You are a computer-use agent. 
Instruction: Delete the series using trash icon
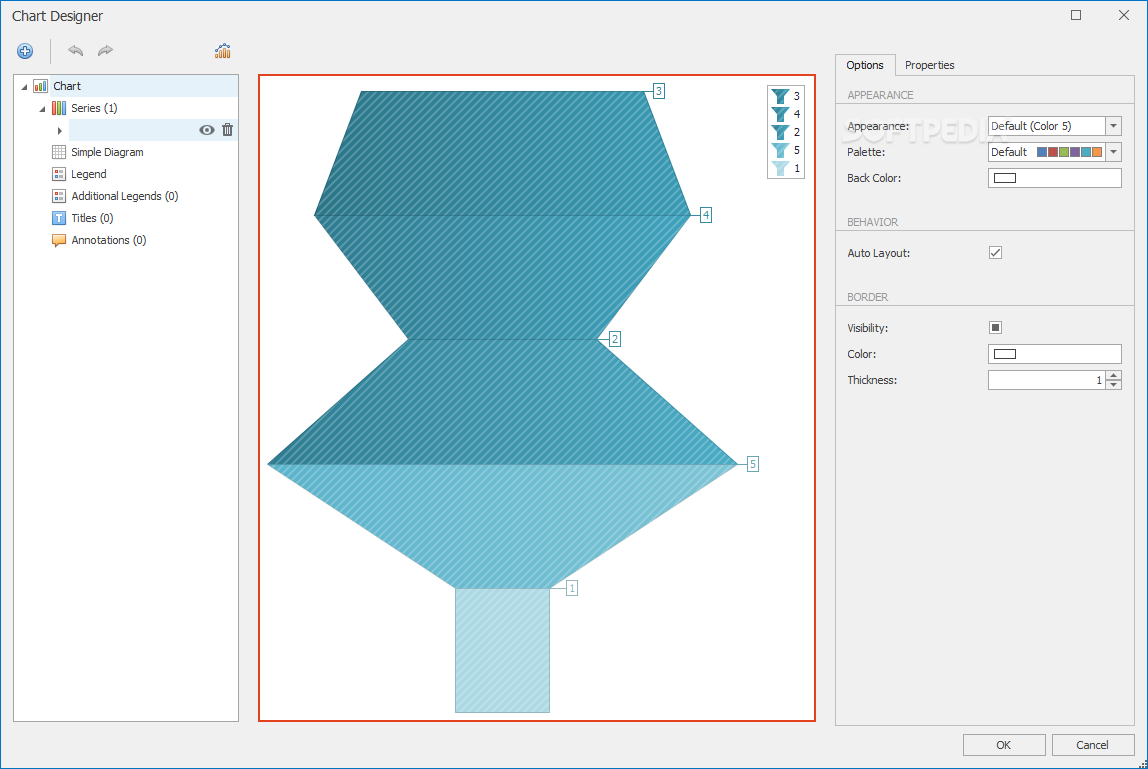click(228, 130)
